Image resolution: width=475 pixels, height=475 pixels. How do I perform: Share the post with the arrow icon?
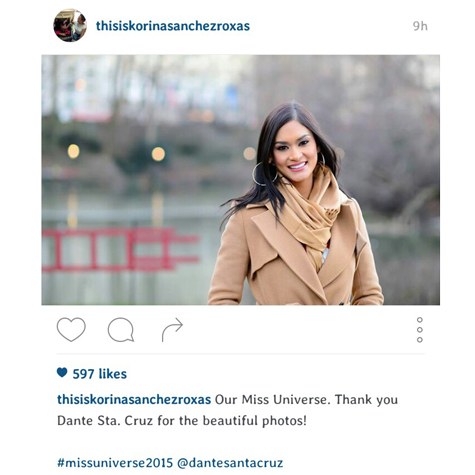coord(172,330)
